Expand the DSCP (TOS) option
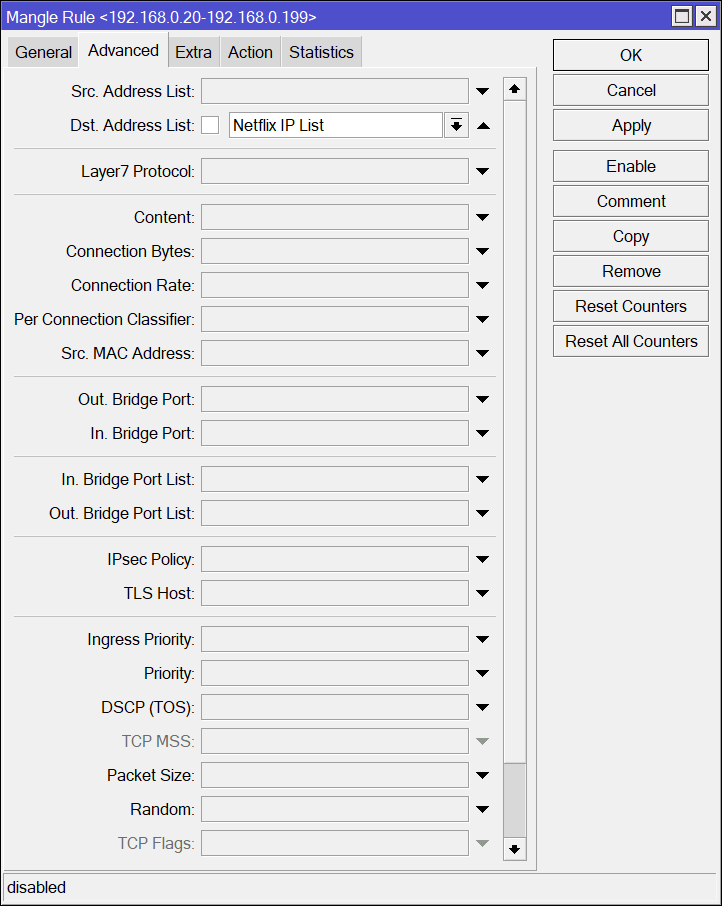 coord(483,707)
